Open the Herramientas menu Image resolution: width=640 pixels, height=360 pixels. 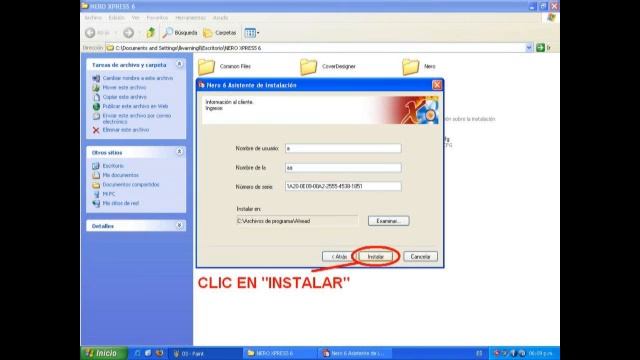click(190, 18)
